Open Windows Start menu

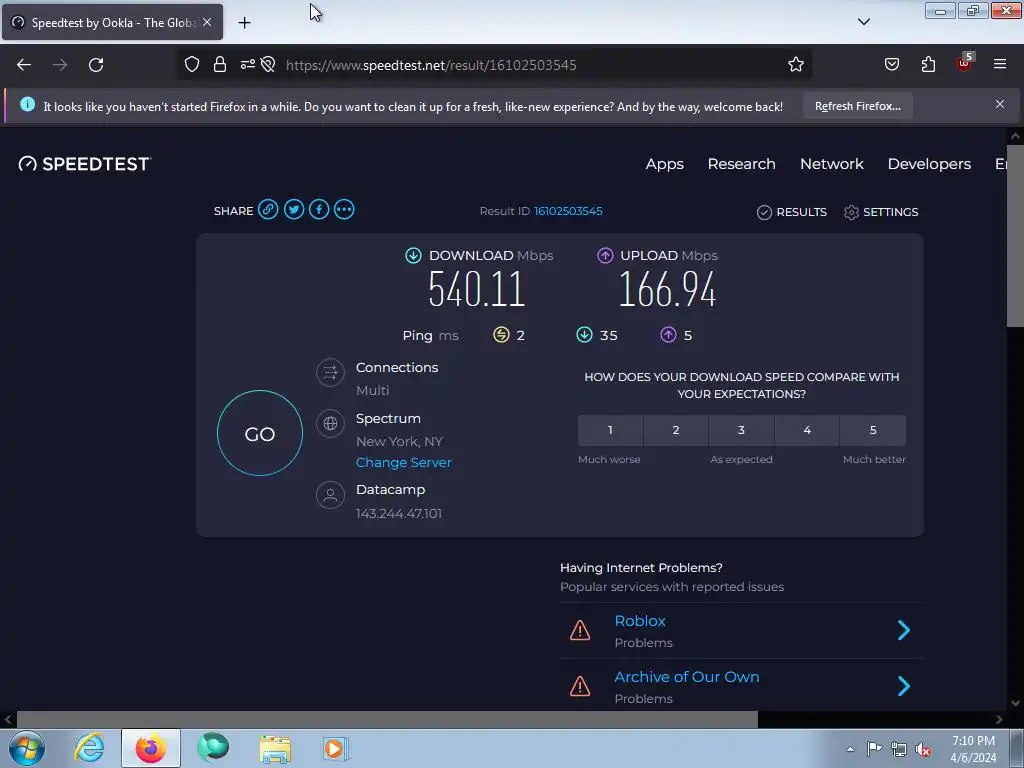pyautogui.click(x=27, y=748)
